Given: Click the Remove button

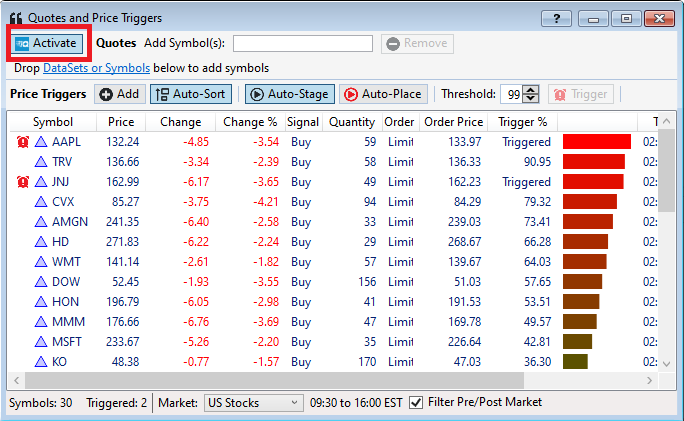Looking at the screenshot, I should pos(417,44).
